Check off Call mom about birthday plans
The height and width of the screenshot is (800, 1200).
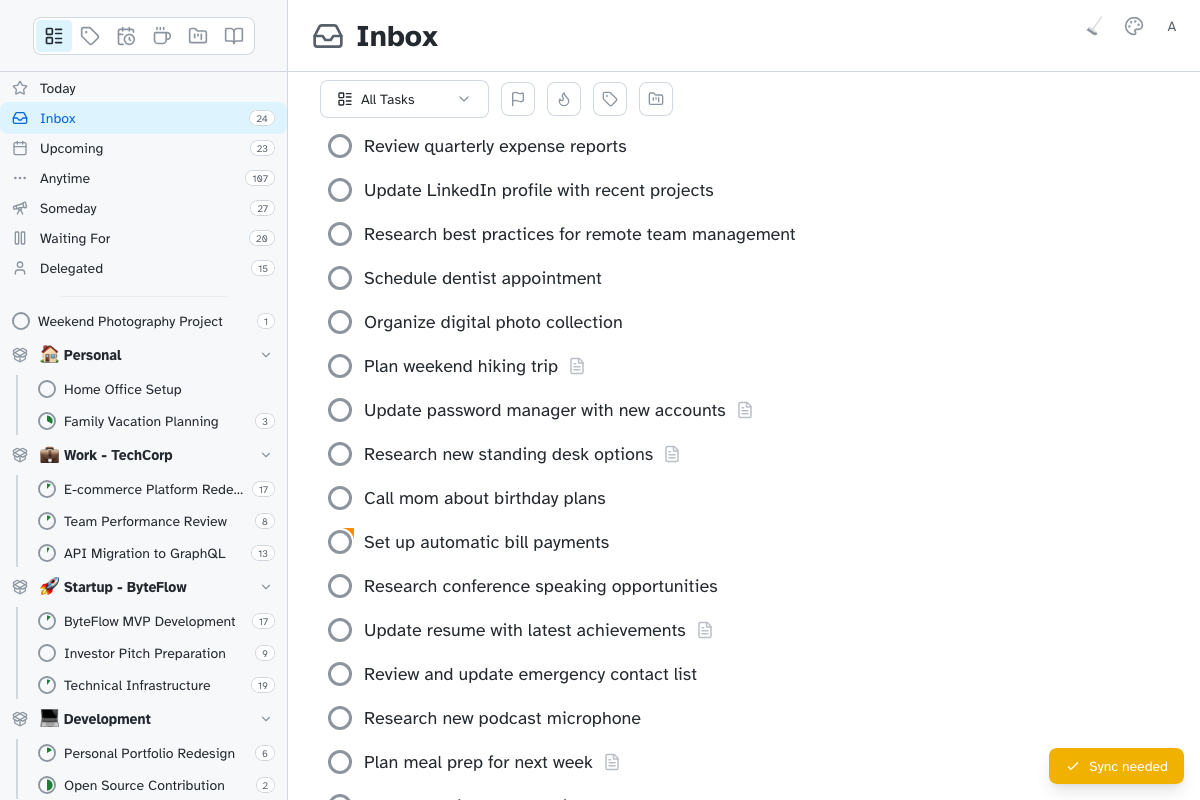(x=340, y=498)
